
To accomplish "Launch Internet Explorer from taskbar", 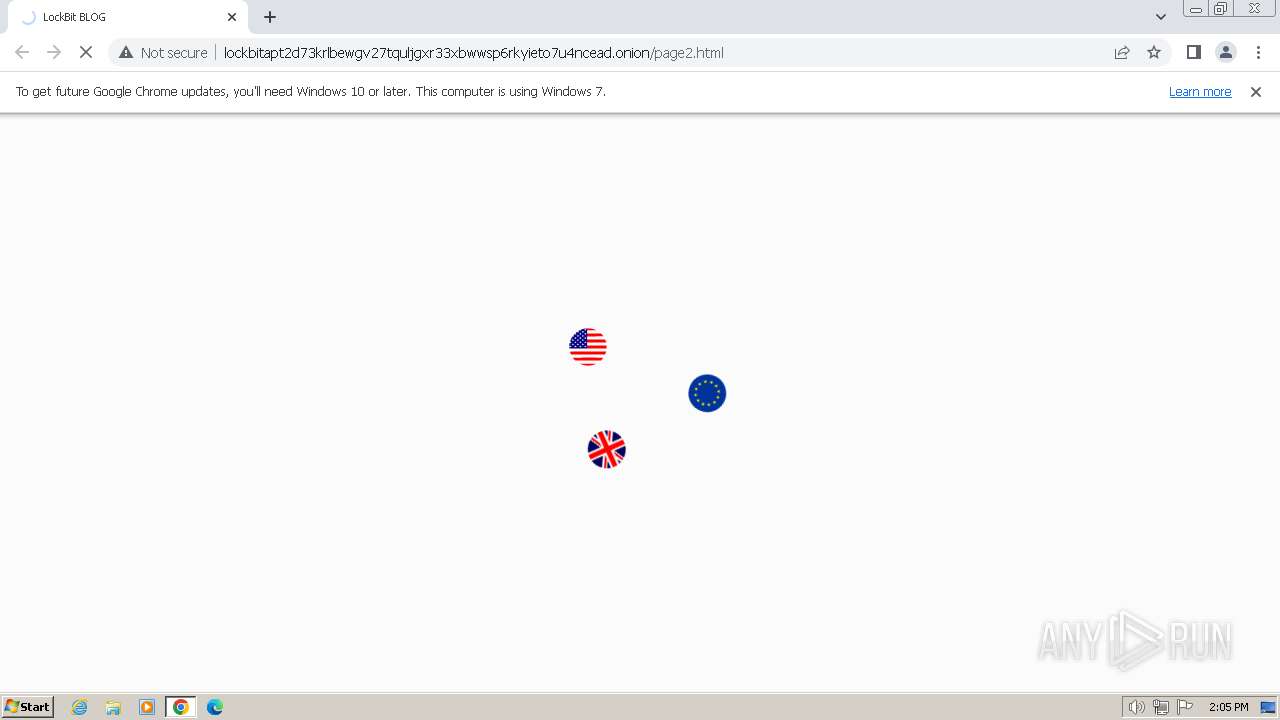I will coord(80,707).
